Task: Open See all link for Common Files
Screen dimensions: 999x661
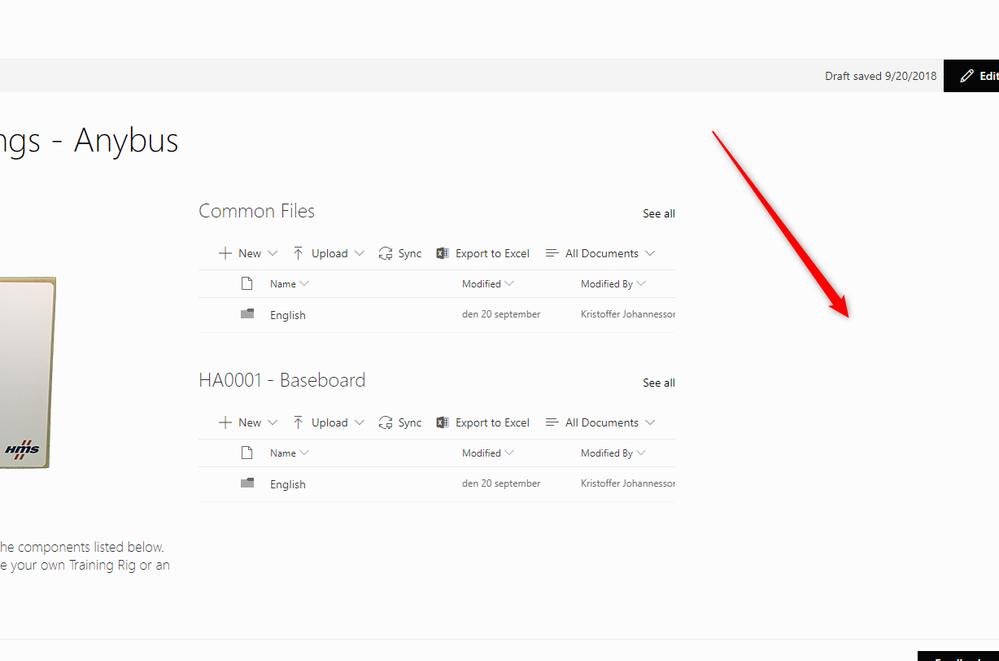Action: click(x=659, y=214)
